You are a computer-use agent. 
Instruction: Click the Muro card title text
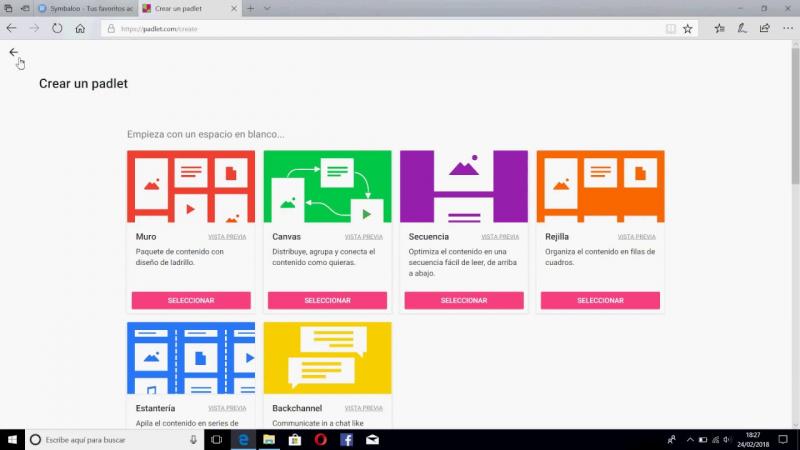tap(146, 237)
